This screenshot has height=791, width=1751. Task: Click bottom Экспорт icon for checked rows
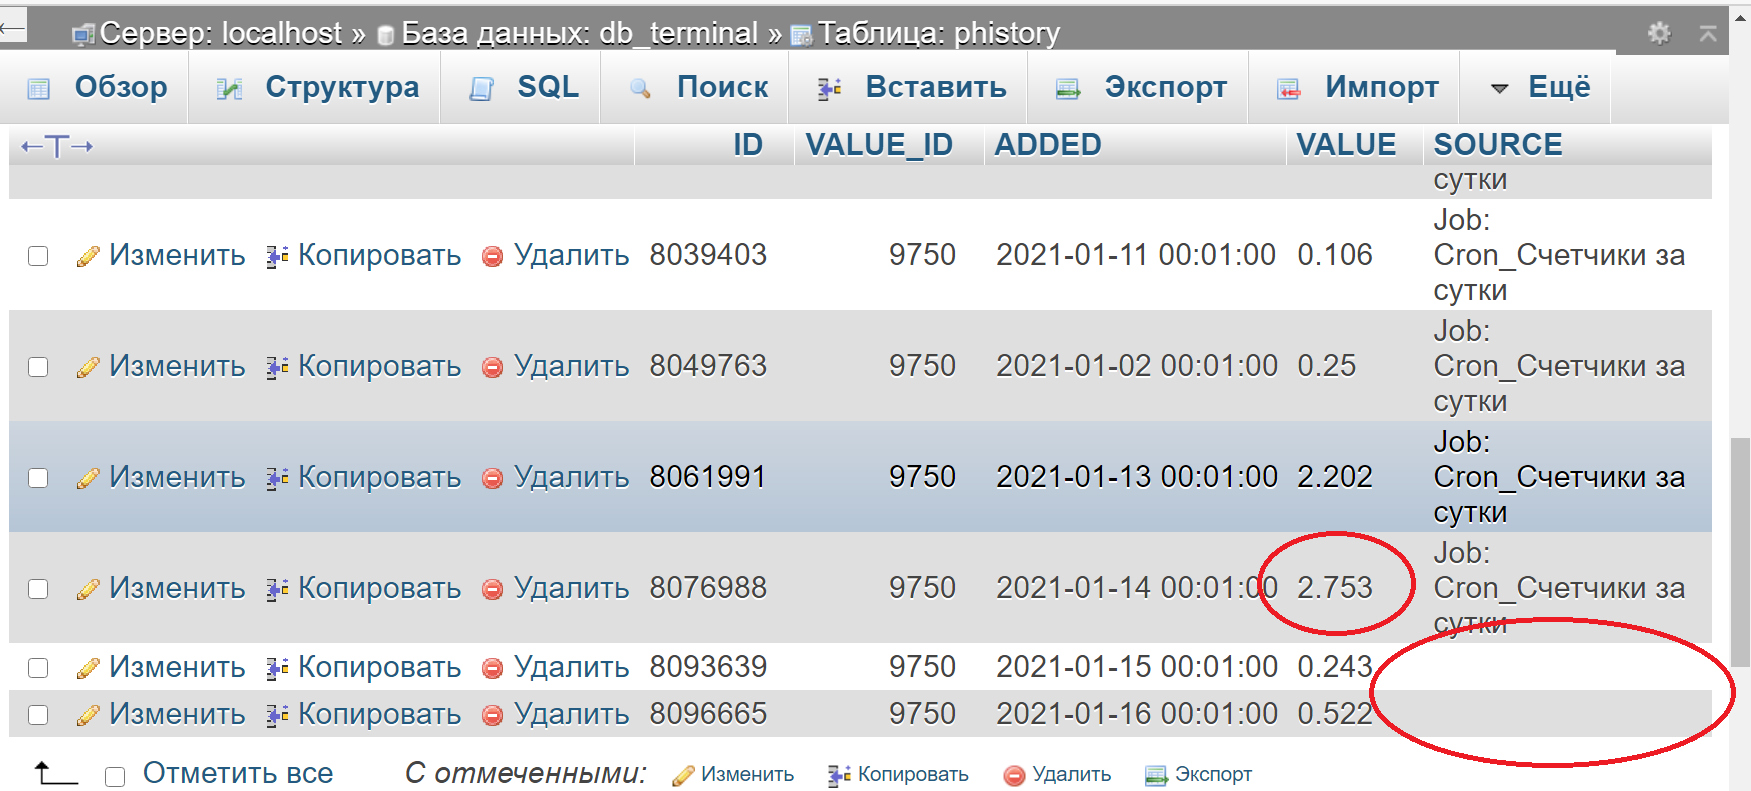(x=1156, y=775)
